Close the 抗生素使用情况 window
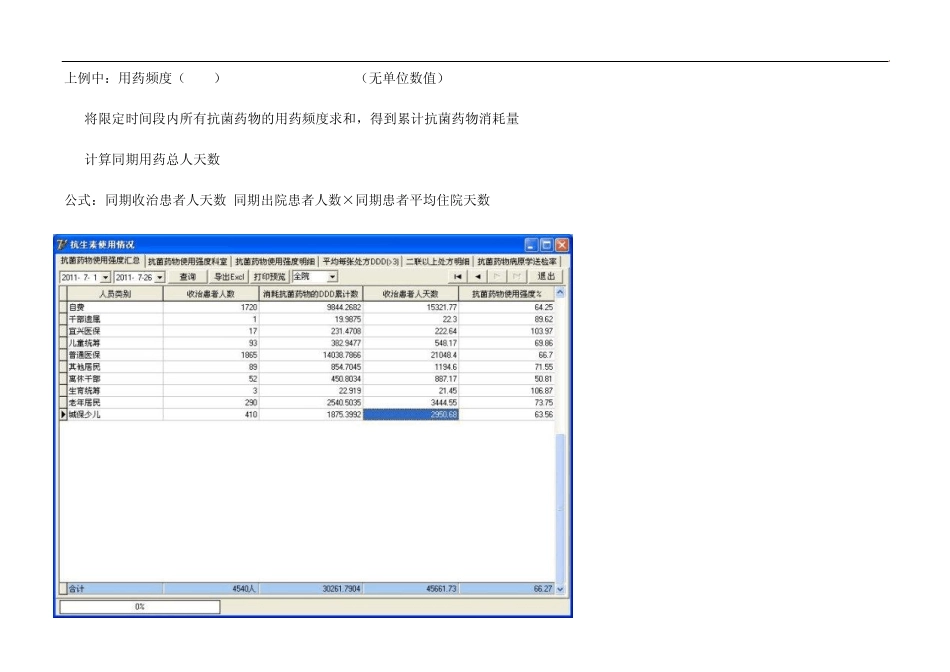 [562, 245]
